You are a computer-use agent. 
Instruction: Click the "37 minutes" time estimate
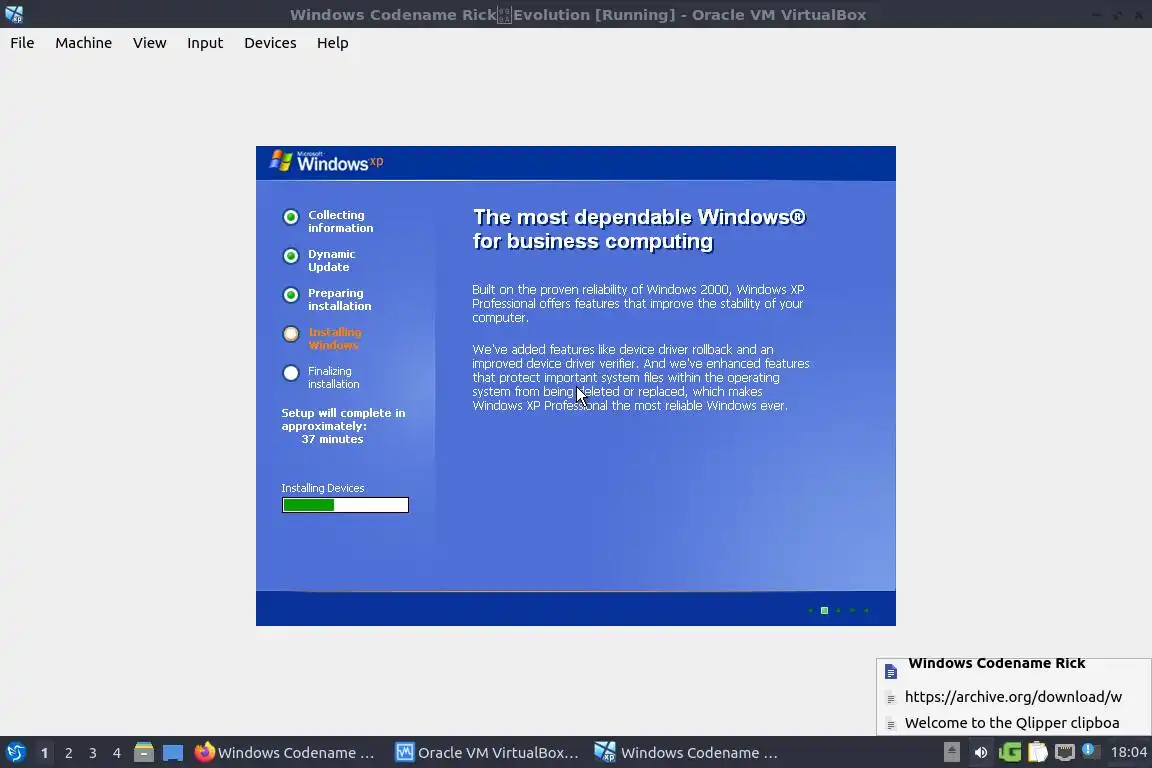pos(332,439)
